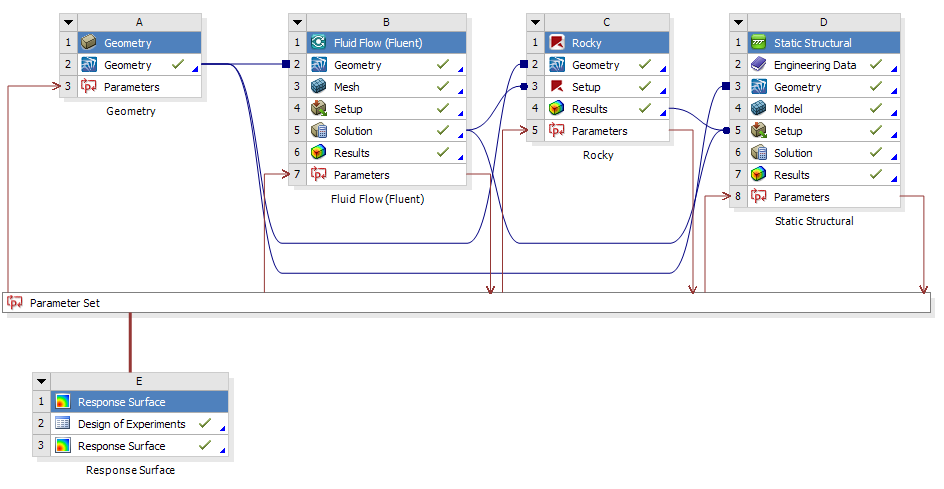Open the system A dropdown arrow
The width and height of the screenshot is (944, 489).
coord(68,21)
